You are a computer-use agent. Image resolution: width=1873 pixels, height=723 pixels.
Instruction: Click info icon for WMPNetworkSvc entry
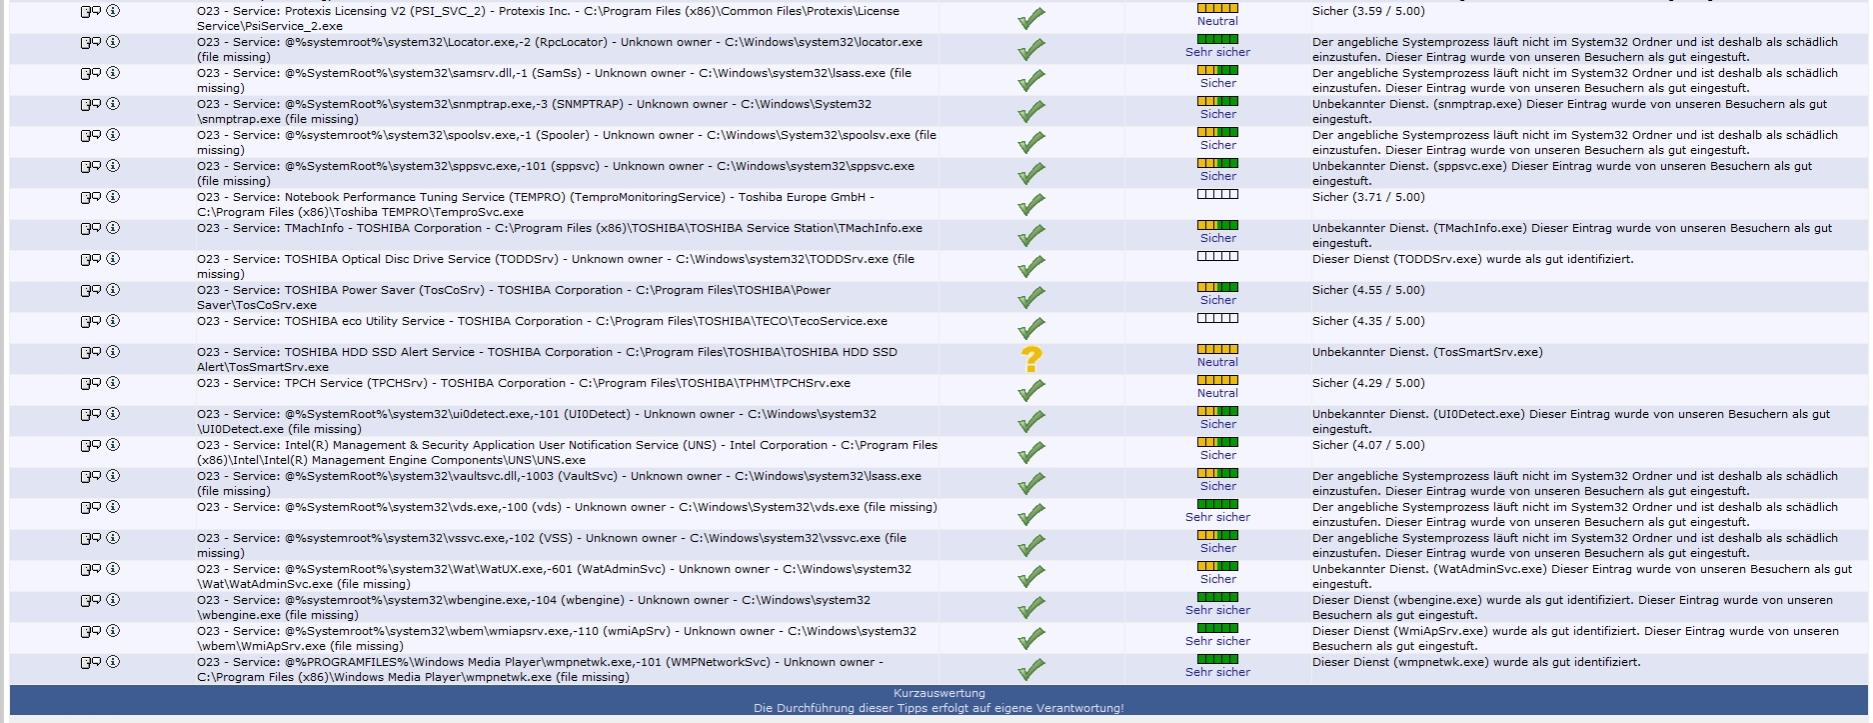click(113, 662)
